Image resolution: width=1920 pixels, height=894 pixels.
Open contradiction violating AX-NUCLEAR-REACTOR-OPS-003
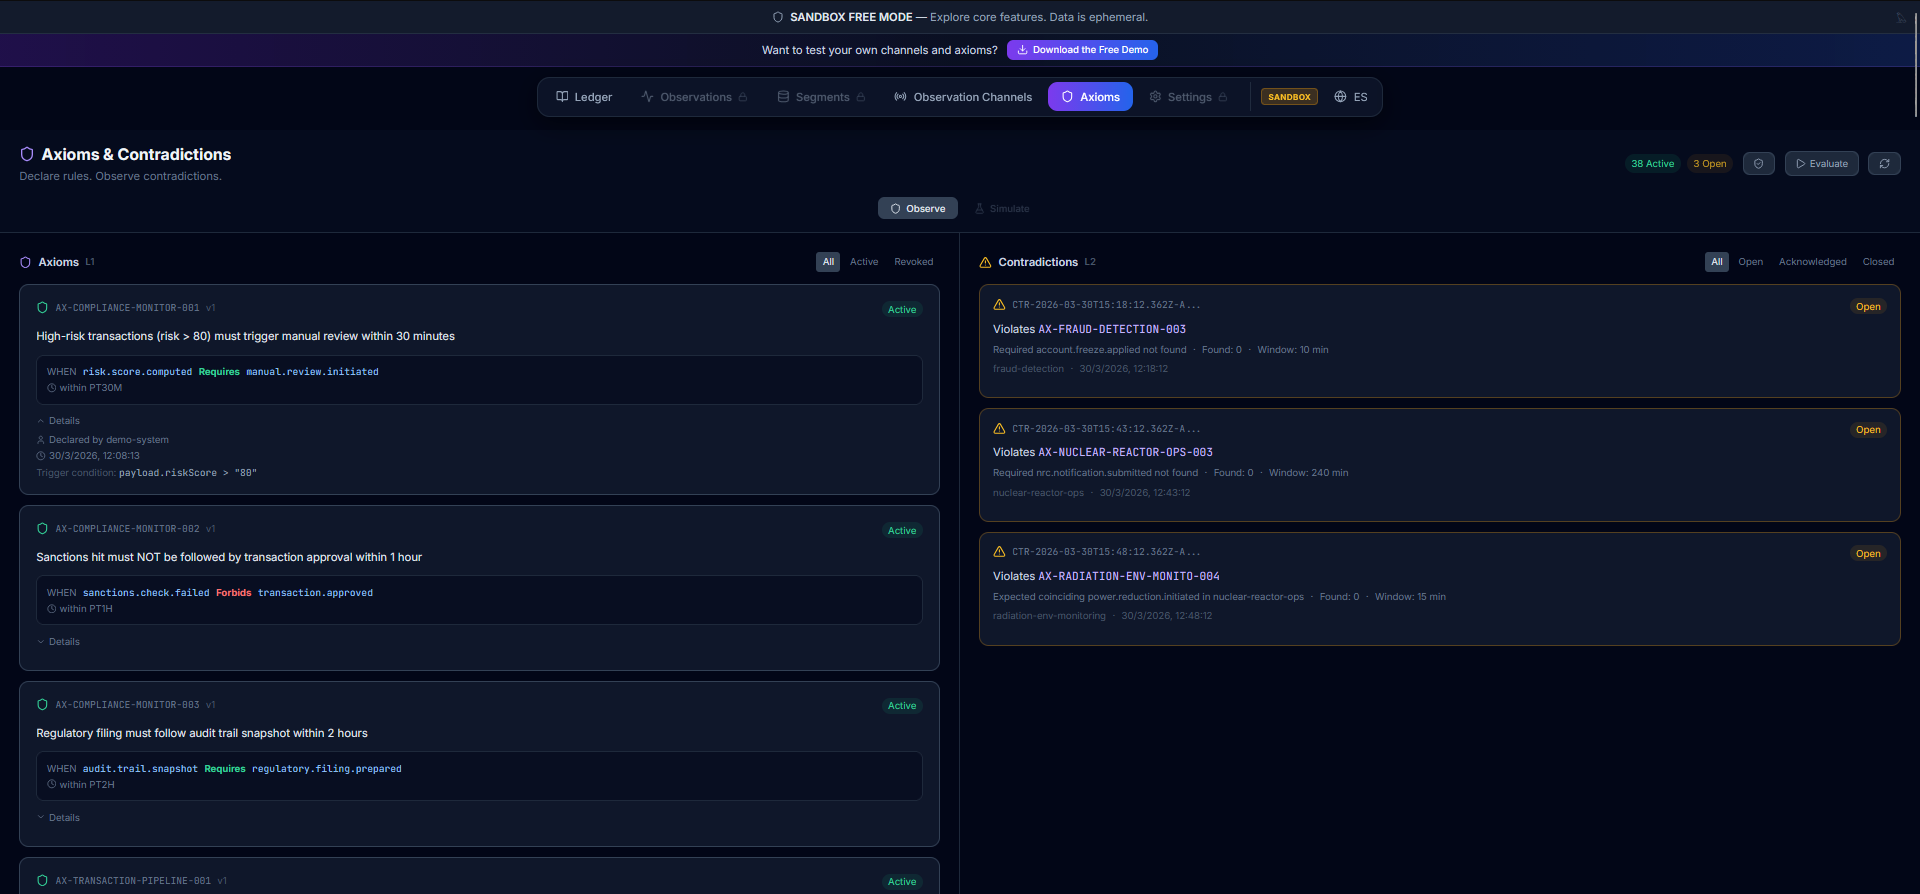coord(1439,465)
